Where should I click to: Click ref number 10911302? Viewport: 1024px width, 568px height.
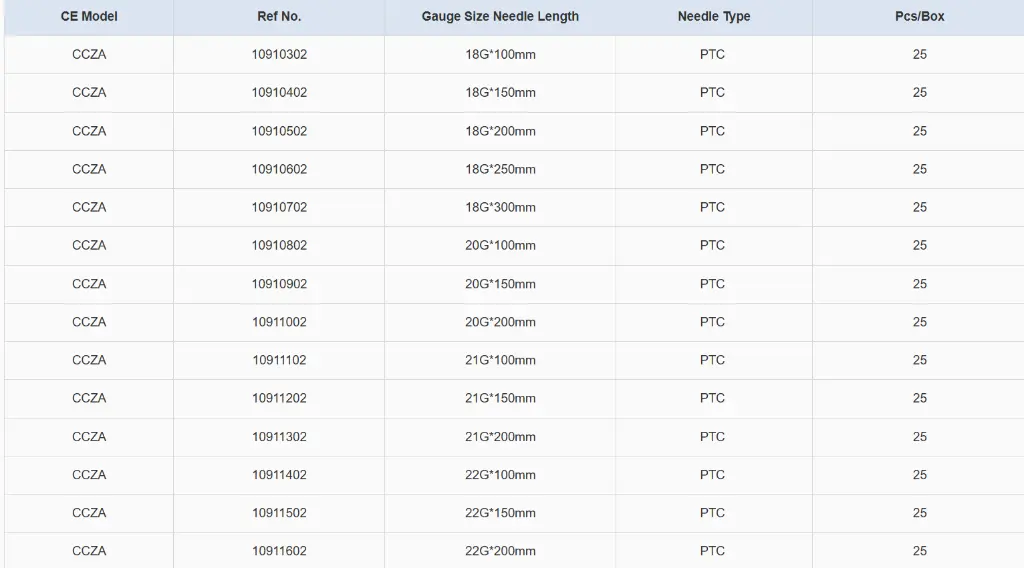tap(279, 437)
